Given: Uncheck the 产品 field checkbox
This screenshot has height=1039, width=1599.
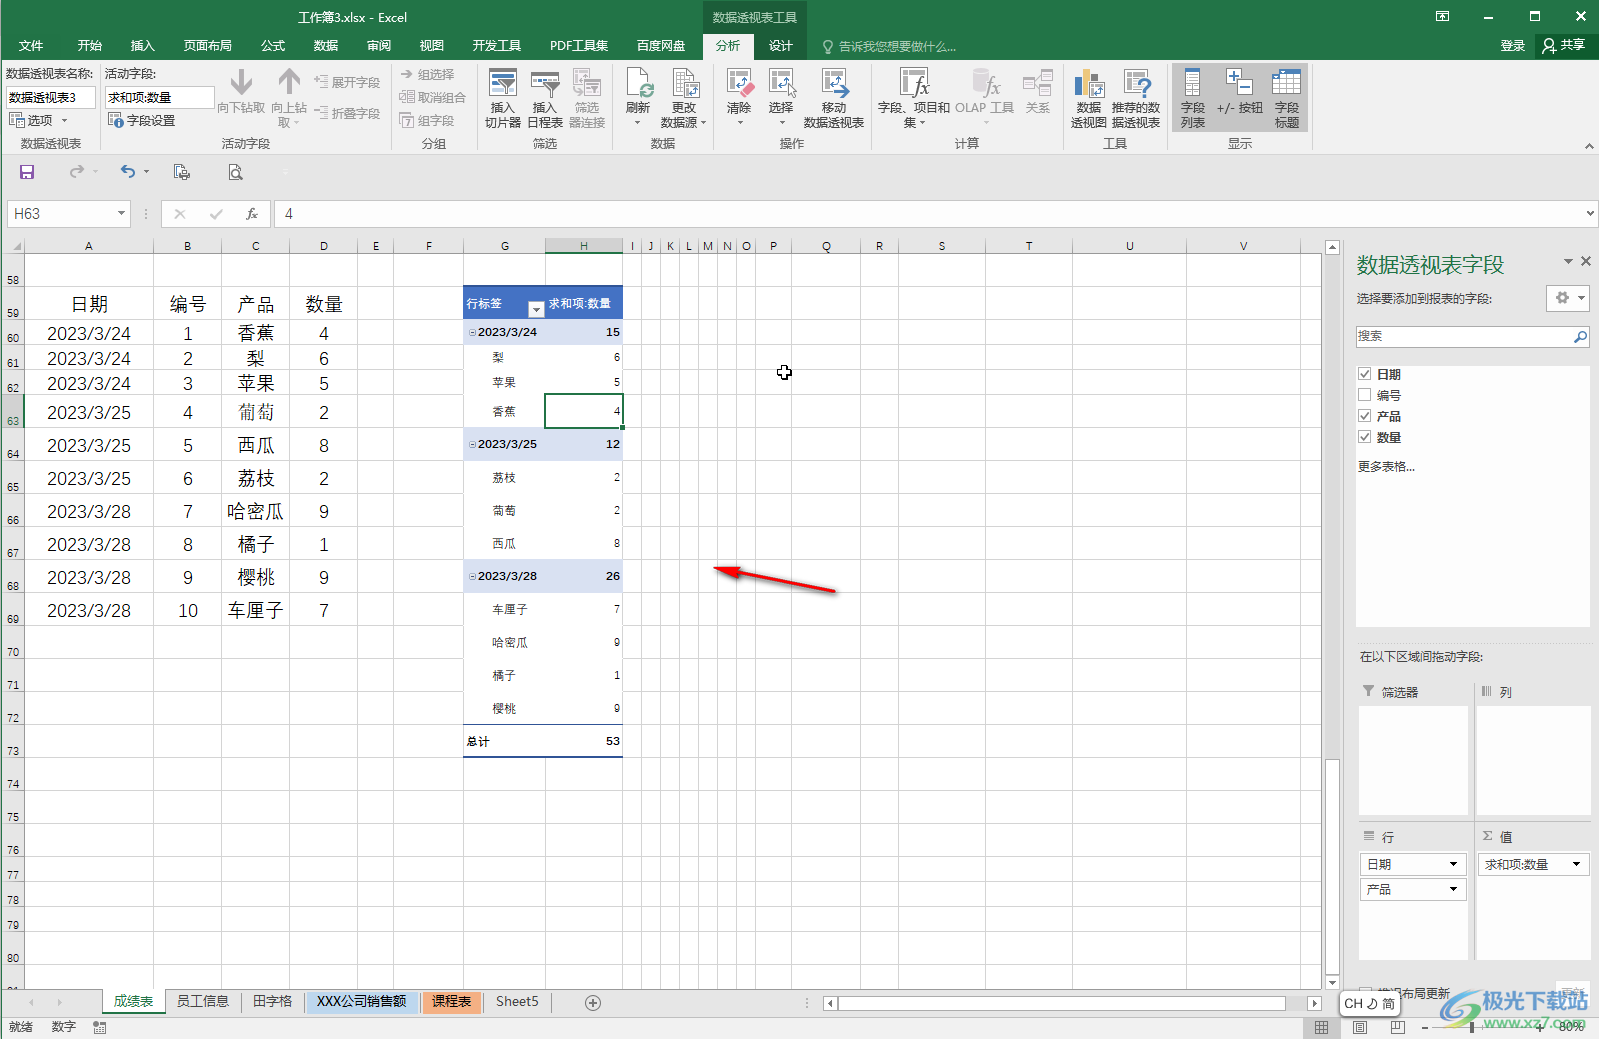Looking at the screenshot, I should (x=1364, y=416).
